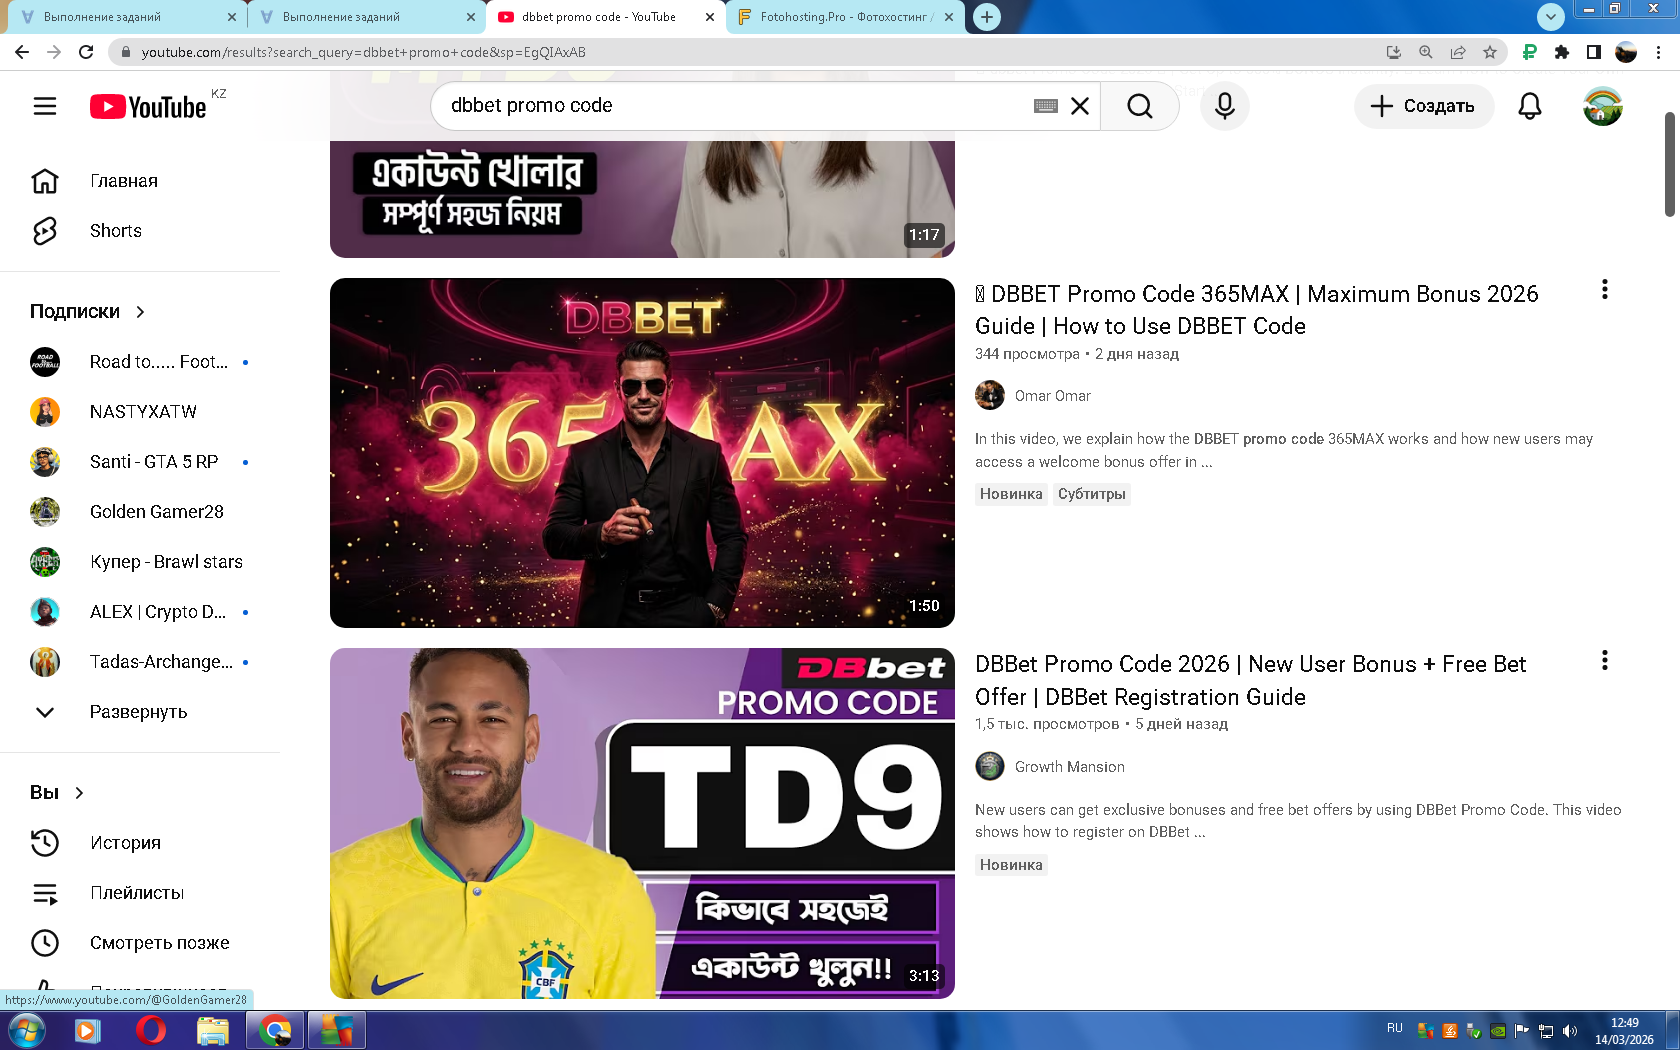The height and width of the screenshot is (1050, 1680).
Task: Open the media player taskbar icon
Action: tap(88, 1030)
